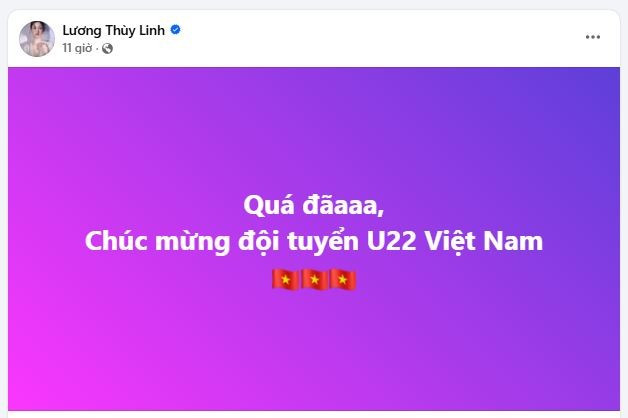This screenshot has height=418, width=628.
Task: Click the word "Chúc" in the post
Action: (116, 241)
